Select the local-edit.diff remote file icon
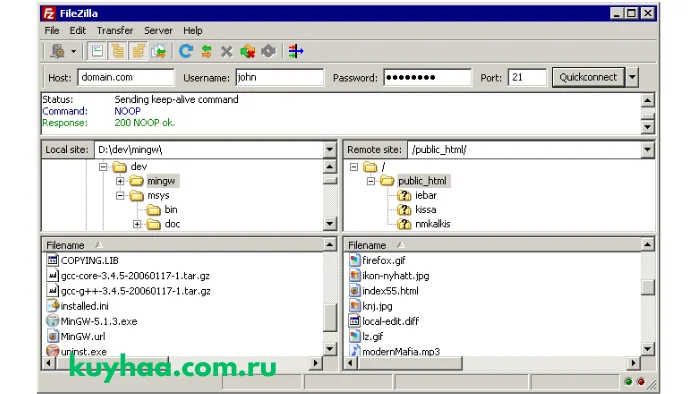 [x=355, y=321]
